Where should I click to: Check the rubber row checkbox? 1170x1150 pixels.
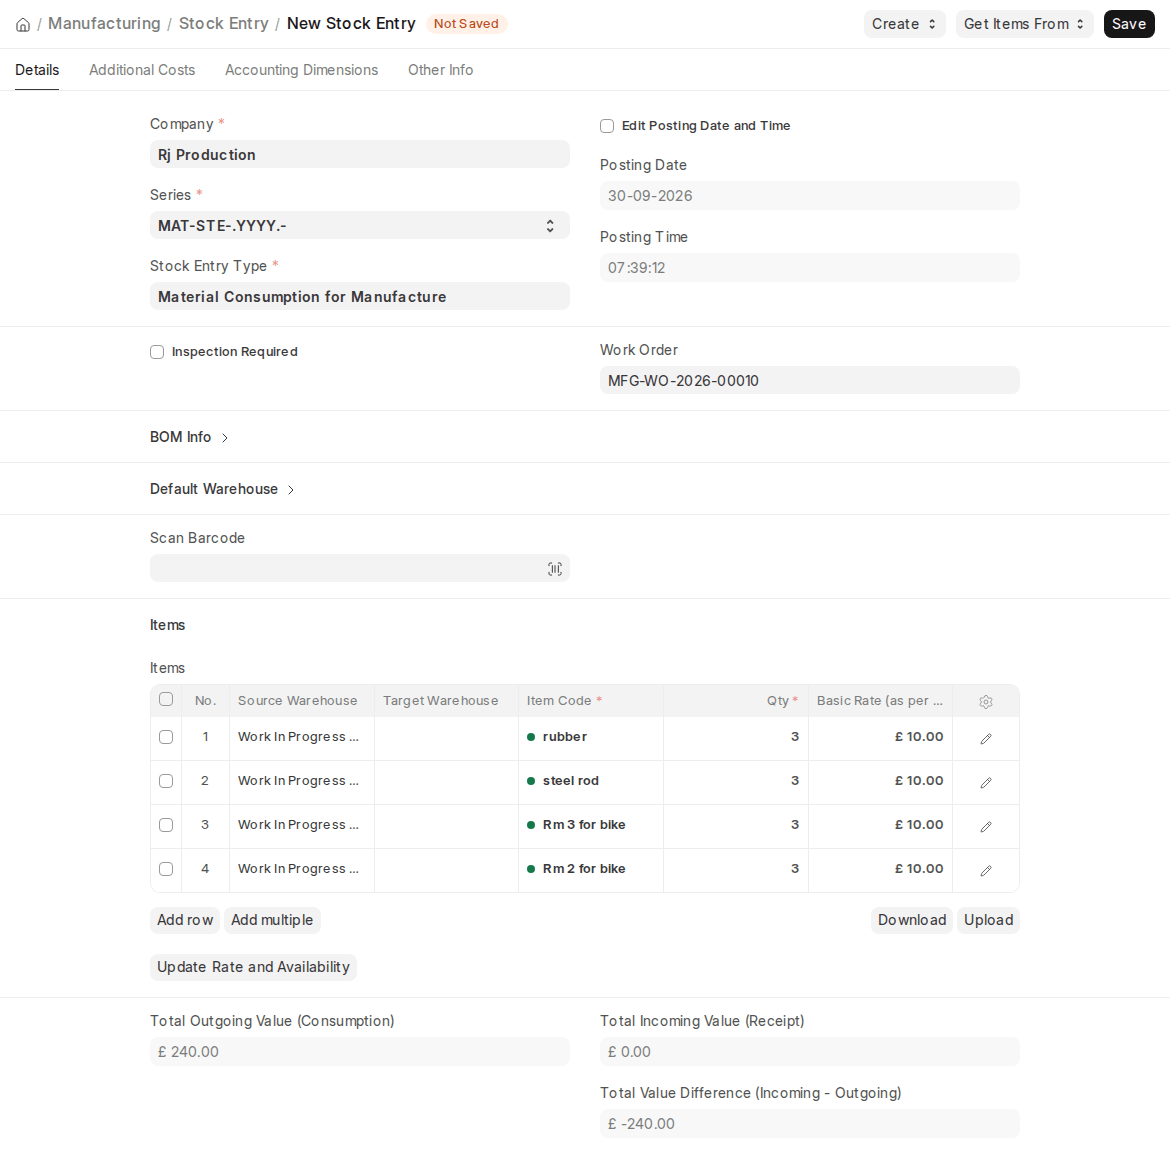coord(166,737)
